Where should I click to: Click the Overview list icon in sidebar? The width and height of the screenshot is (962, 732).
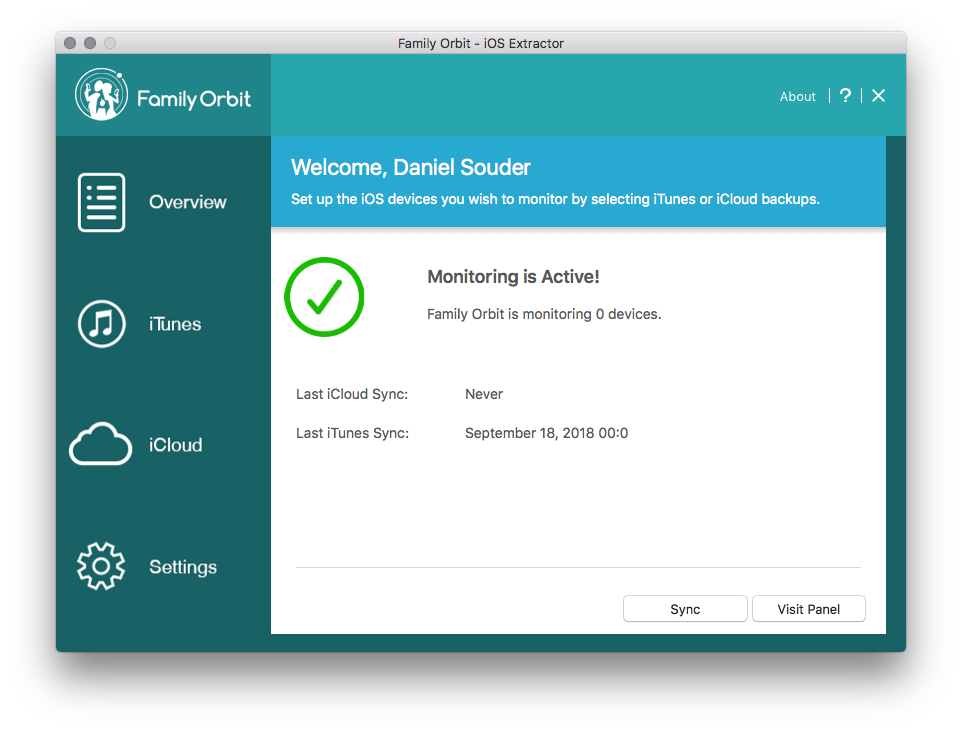point(101,202)
